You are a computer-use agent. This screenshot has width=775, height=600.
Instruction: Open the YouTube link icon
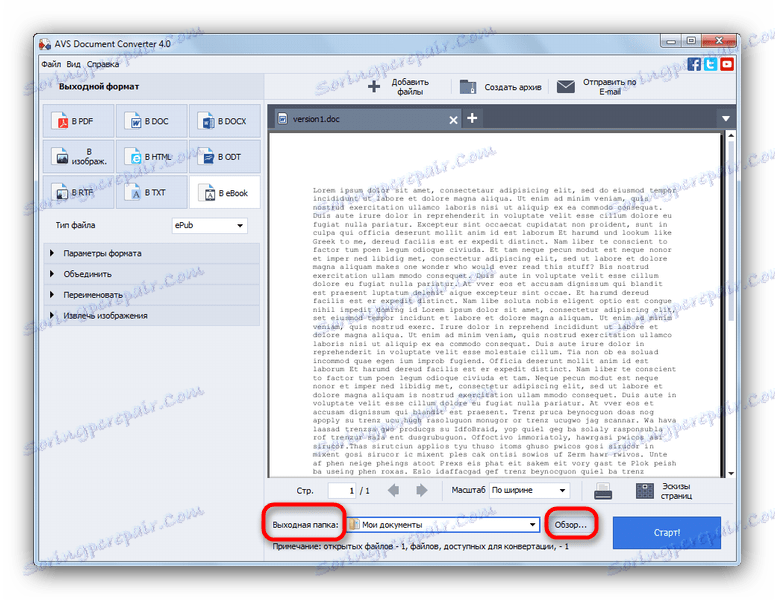[x=727, y=64]
